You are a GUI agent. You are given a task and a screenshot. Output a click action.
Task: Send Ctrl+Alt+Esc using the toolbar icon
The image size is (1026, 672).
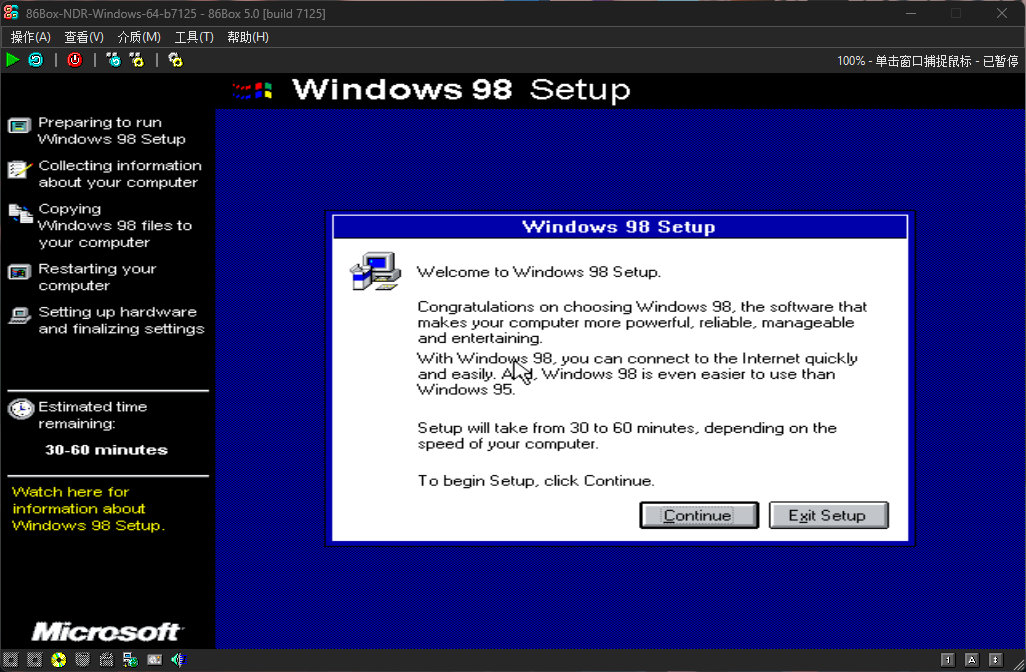point(137,60)
